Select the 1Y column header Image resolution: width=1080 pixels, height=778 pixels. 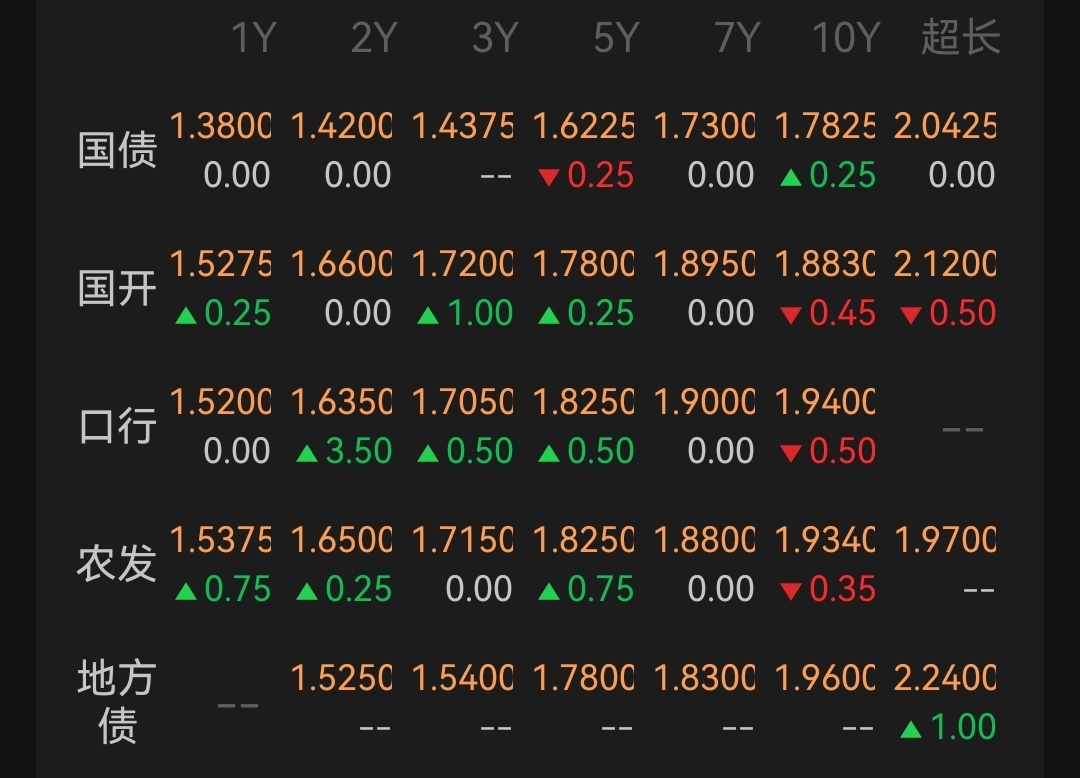253,37
